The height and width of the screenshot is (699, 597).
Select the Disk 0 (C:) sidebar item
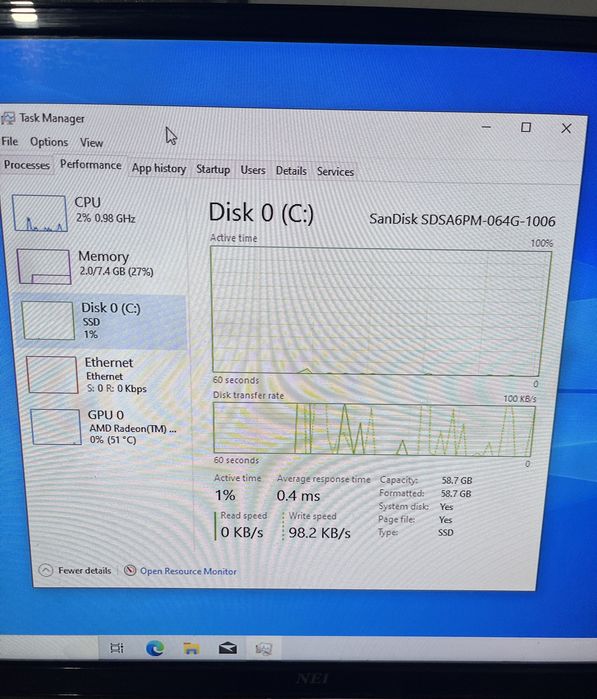103,321
